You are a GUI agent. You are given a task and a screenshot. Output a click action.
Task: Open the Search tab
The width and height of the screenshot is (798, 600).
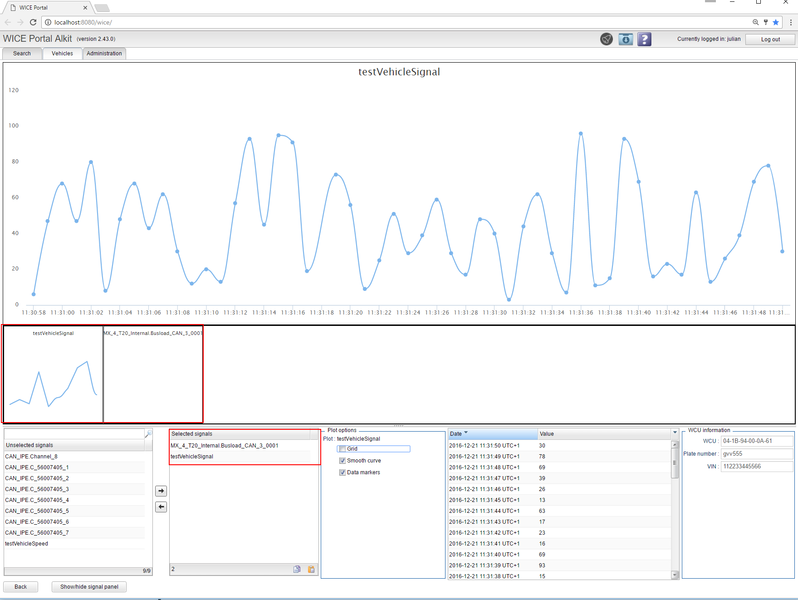[x=21, y=54]
